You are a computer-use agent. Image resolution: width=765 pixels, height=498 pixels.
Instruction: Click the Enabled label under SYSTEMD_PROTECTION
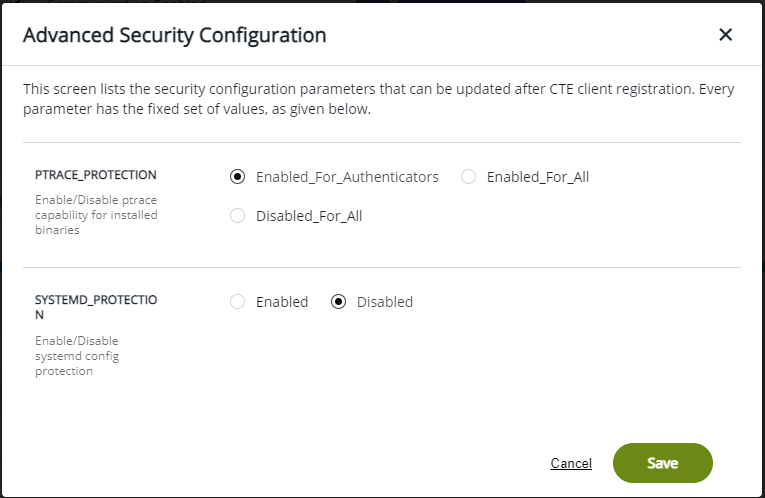[282, 302]
